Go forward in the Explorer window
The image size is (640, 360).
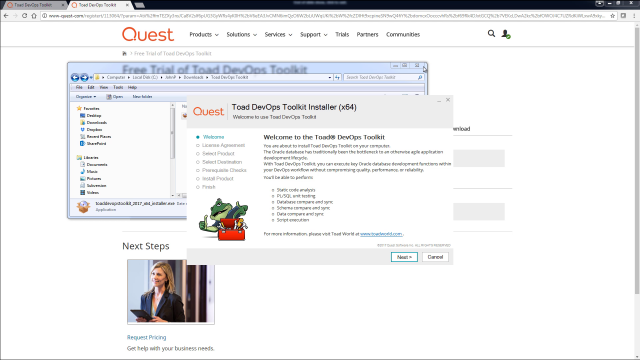pos(84,78)
